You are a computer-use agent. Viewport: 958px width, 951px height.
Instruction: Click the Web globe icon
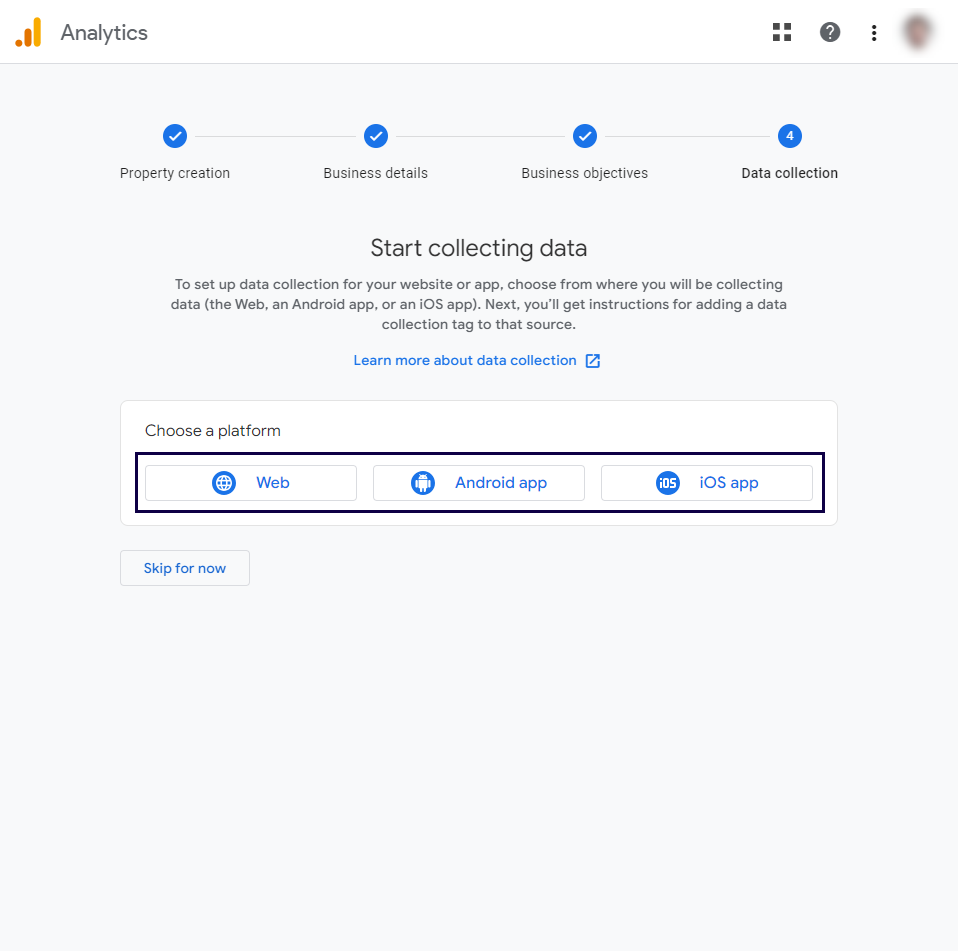[x=224, y=483]
